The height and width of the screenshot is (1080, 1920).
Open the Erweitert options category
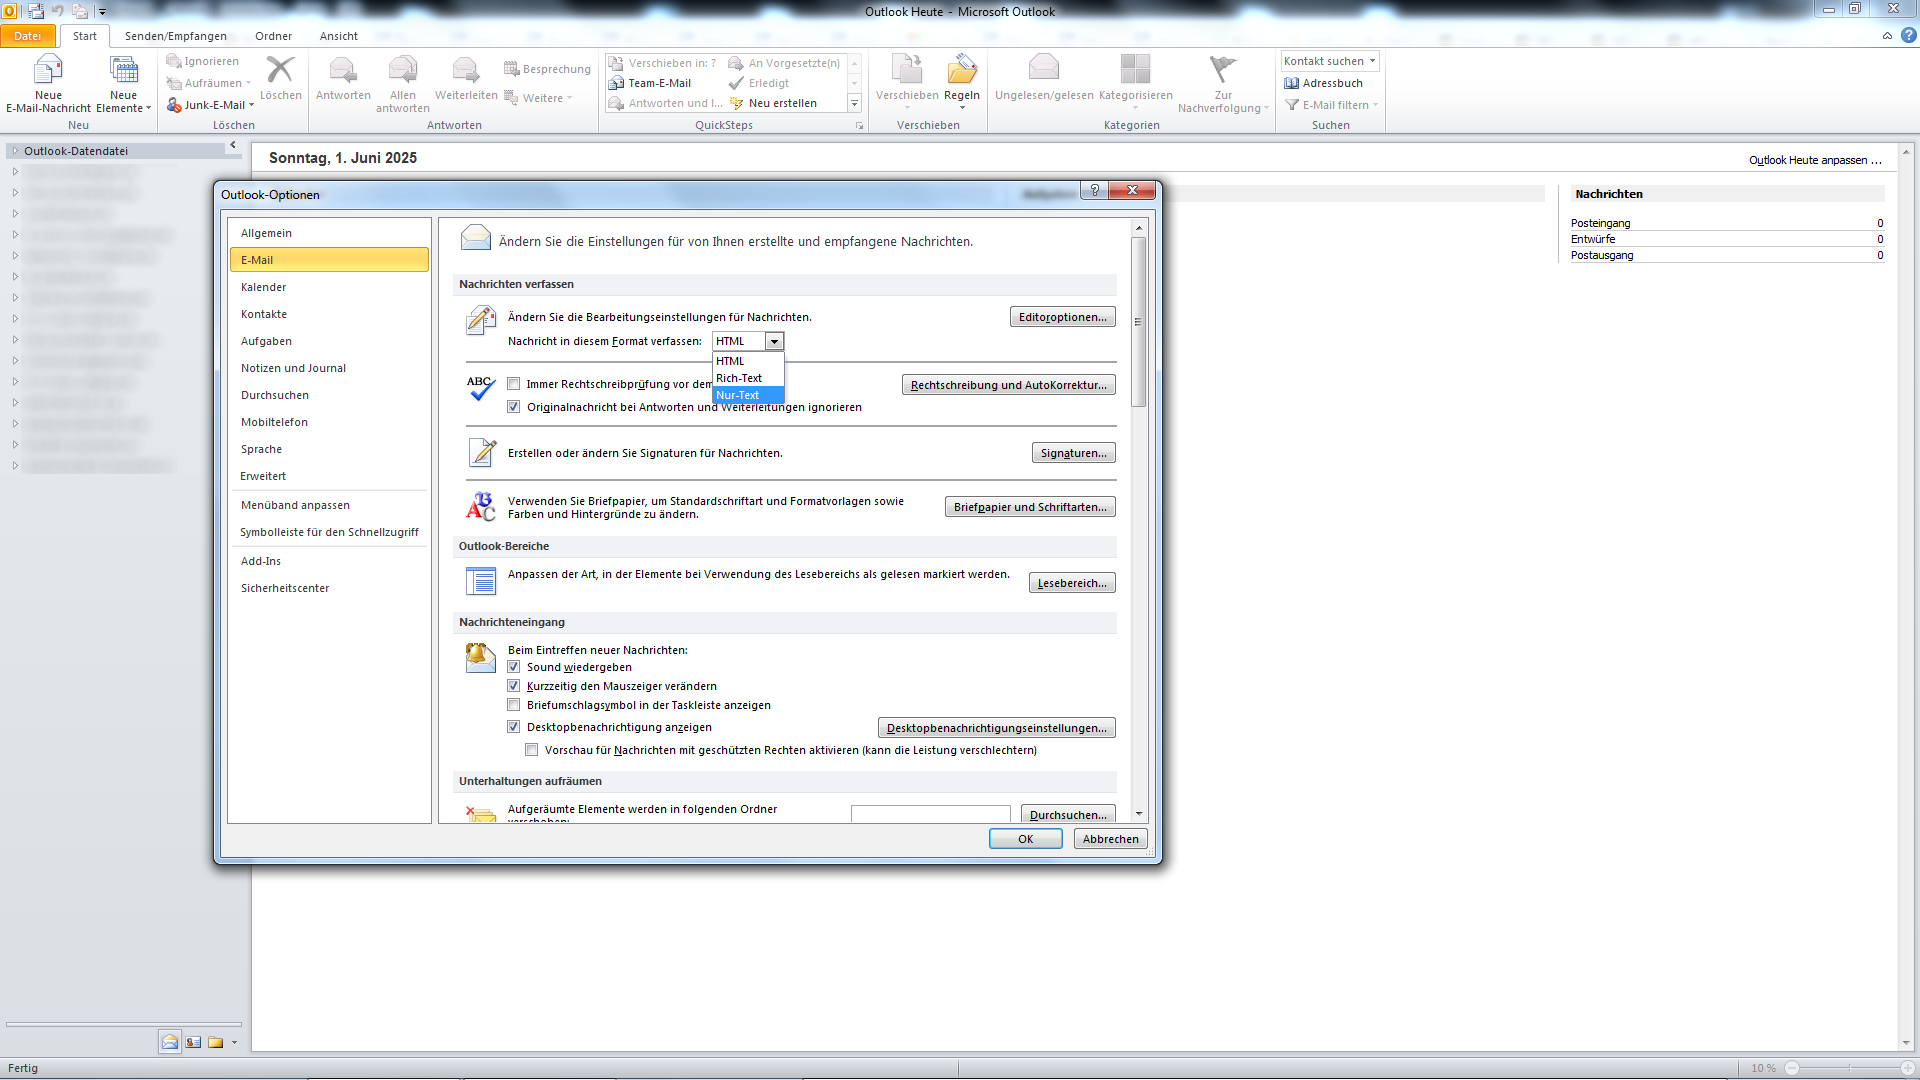click(x=263, y=476)
